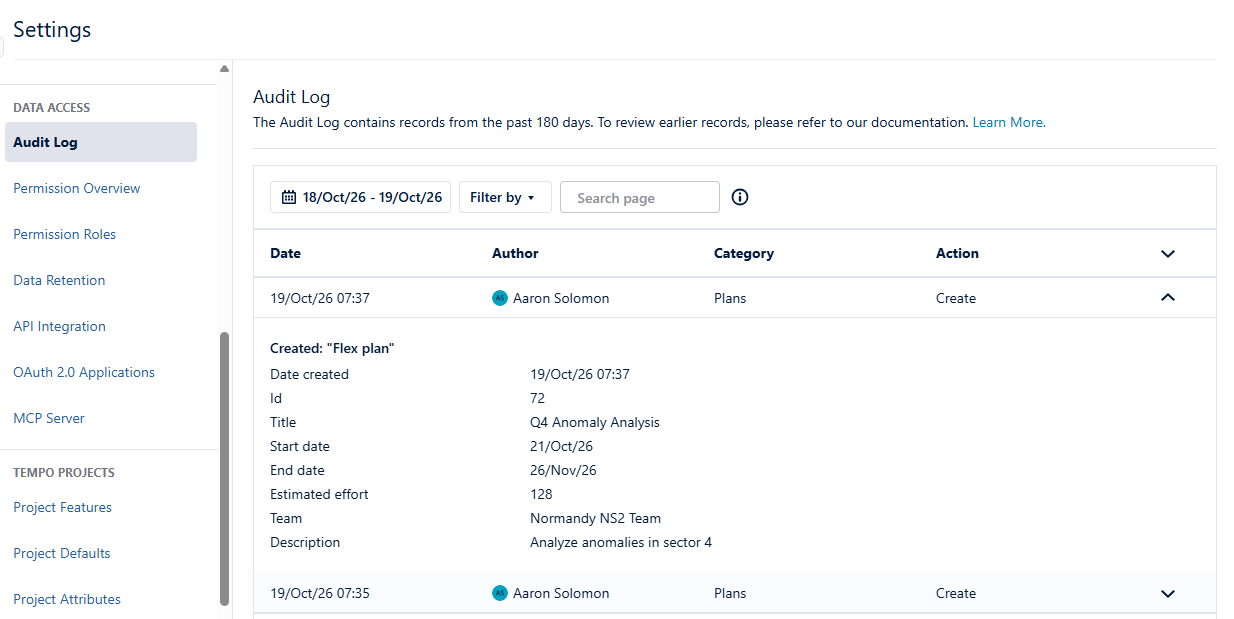
Task: Click the Plans category in the 07:37 row
Action: [x=730, y=298]
